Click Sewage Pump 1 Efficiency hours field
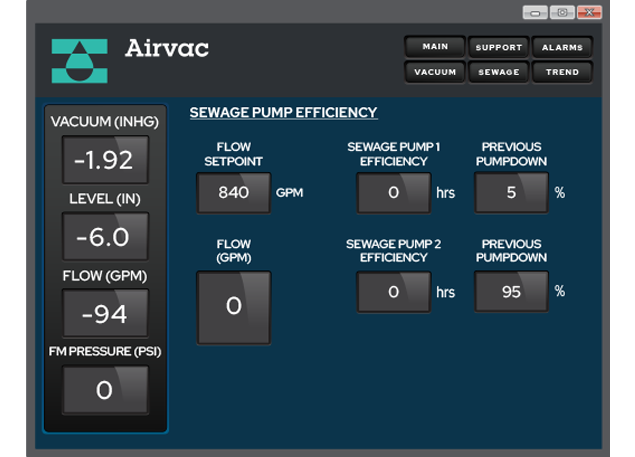Screen dimensions: 635x457 tap(393, 192)
